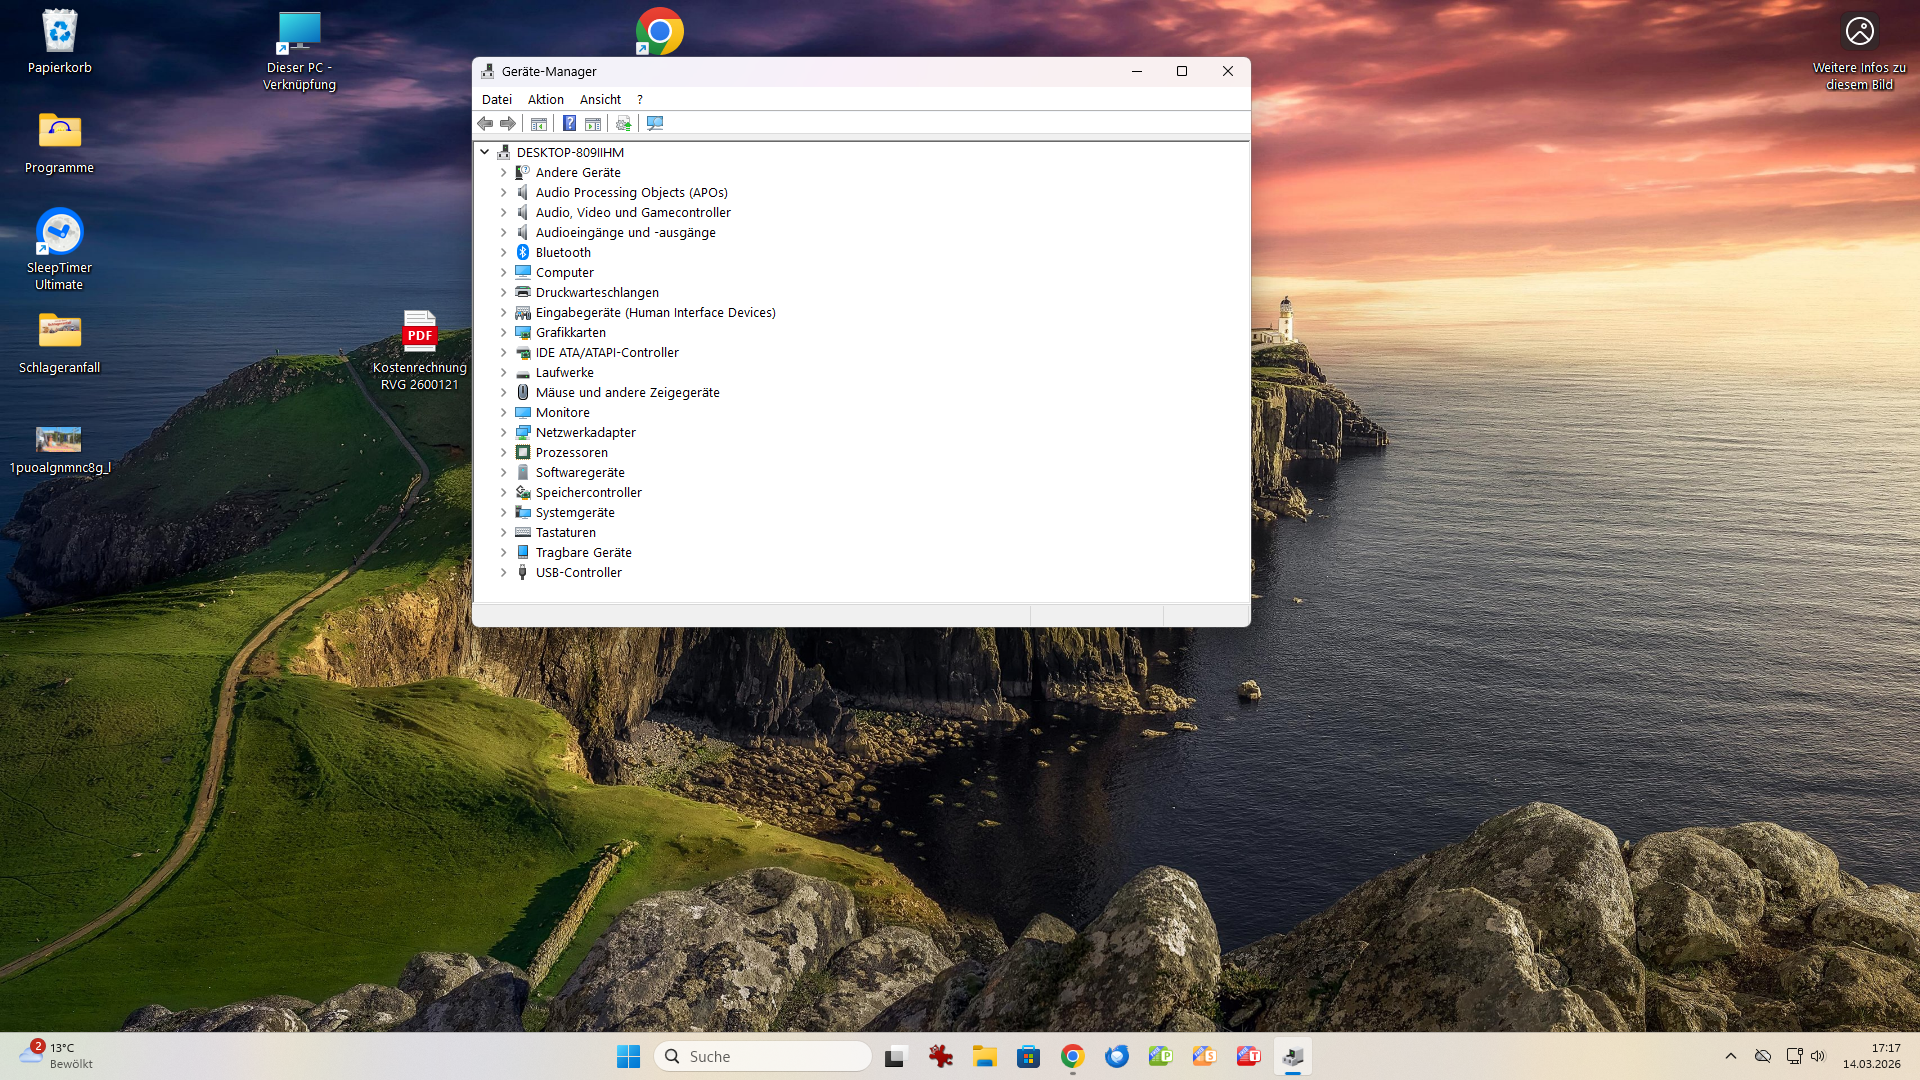The image size is (1920, 1080).
Task: Open the Windows Start button
Action: coord(628,1056)
